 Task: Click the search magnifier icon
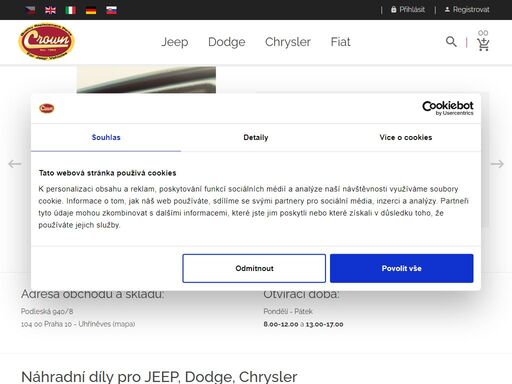(451, 42)
